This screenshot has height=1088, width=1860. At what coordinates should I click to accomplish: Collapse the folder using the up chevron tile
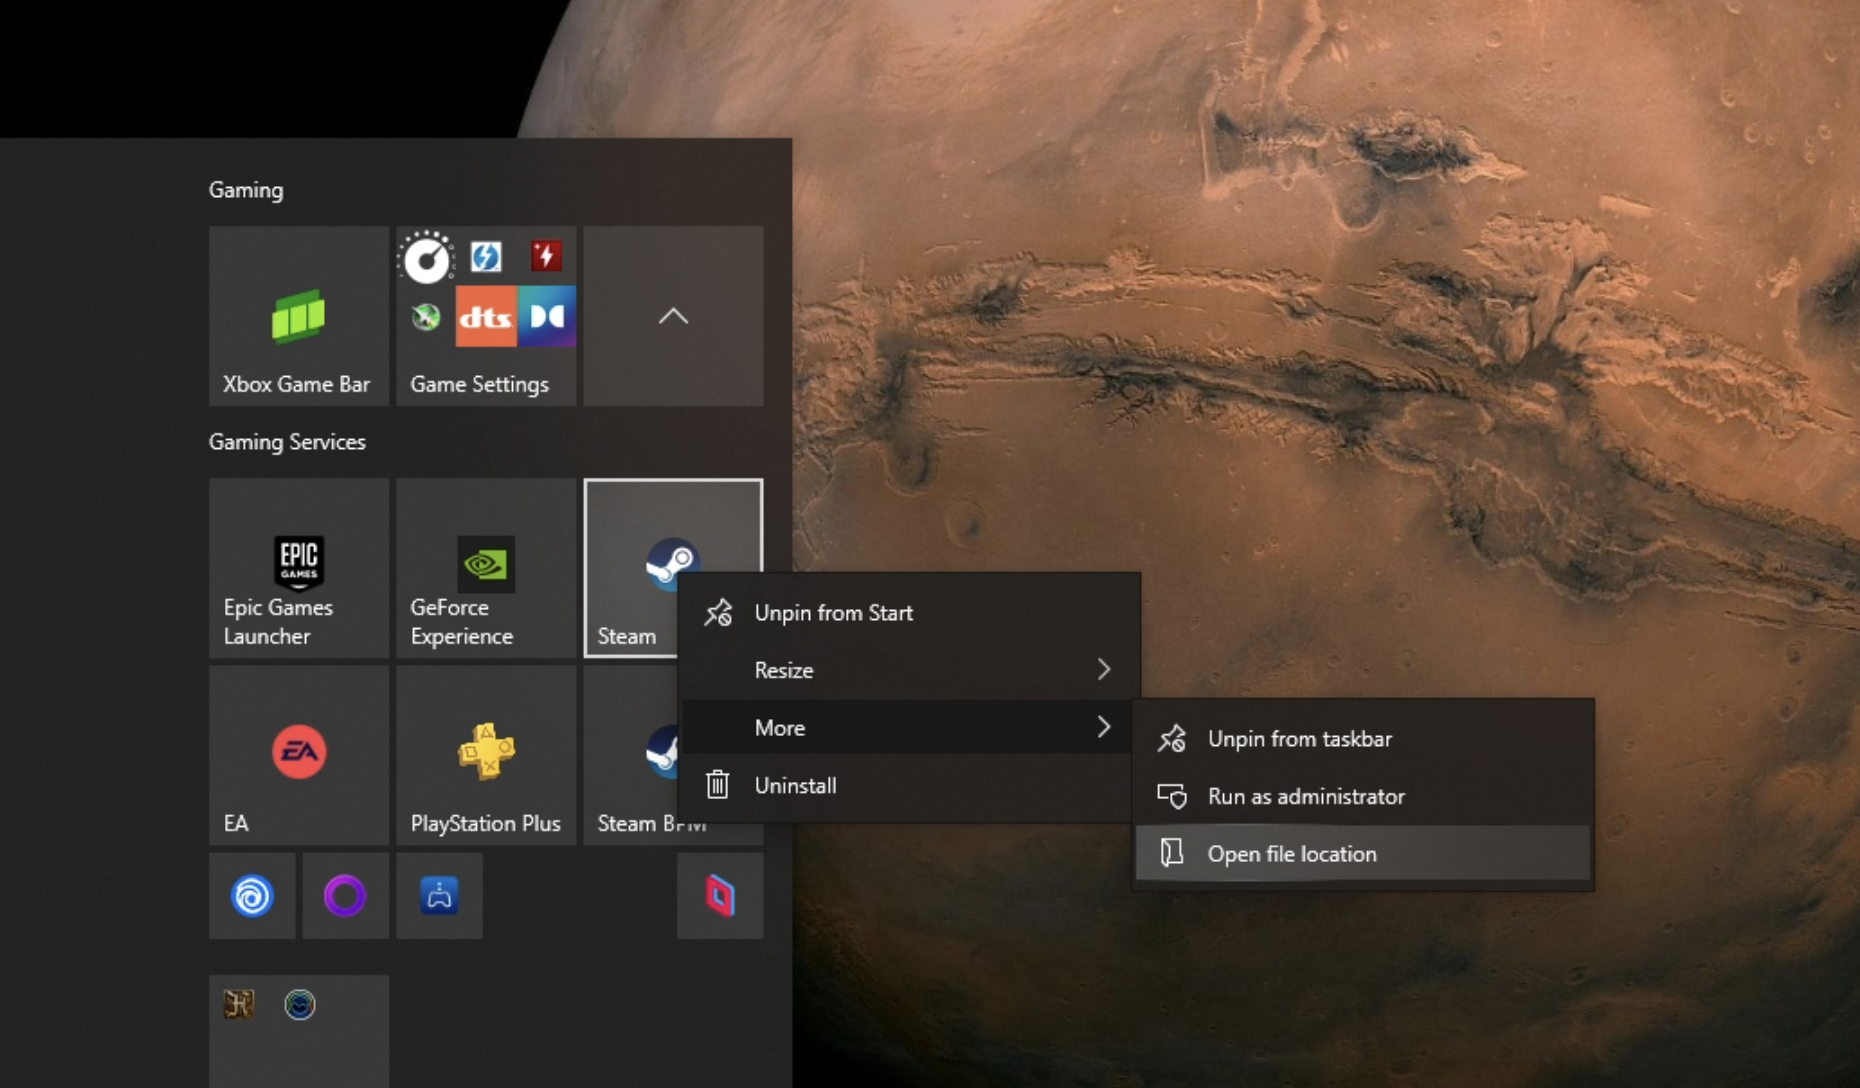(x=673, y=316)
